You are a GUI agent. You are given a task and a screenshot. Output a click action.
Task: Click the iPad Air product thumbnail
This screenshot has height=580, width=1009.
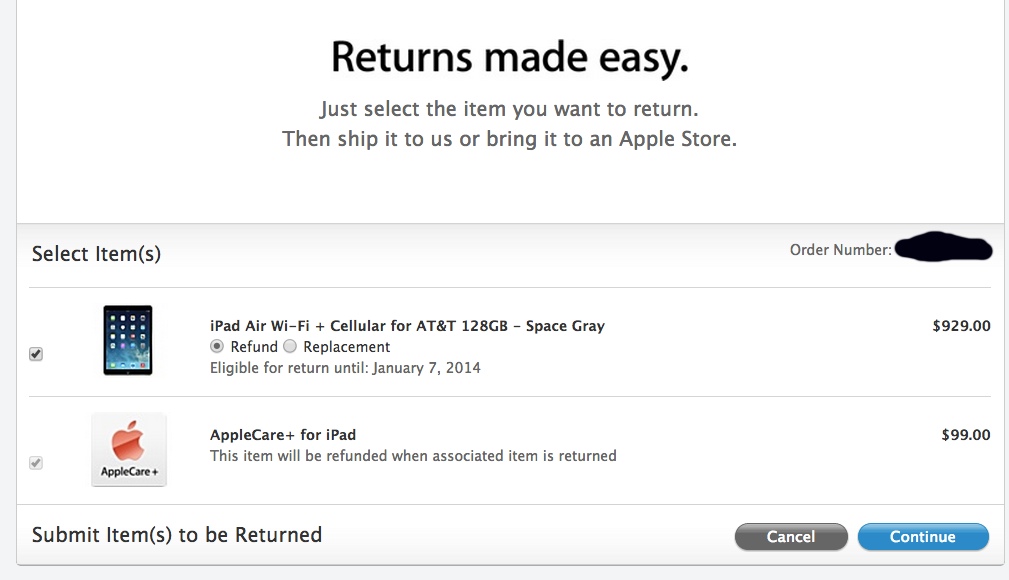click(127, 340)
